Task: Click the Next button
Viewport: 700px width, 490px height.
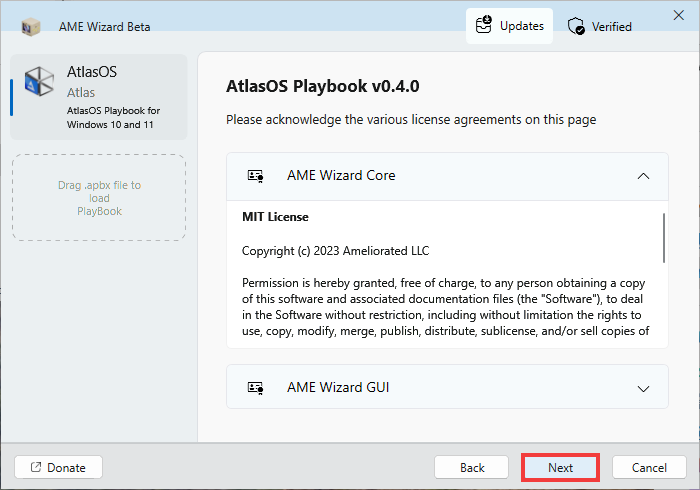Action: [560, 468]
